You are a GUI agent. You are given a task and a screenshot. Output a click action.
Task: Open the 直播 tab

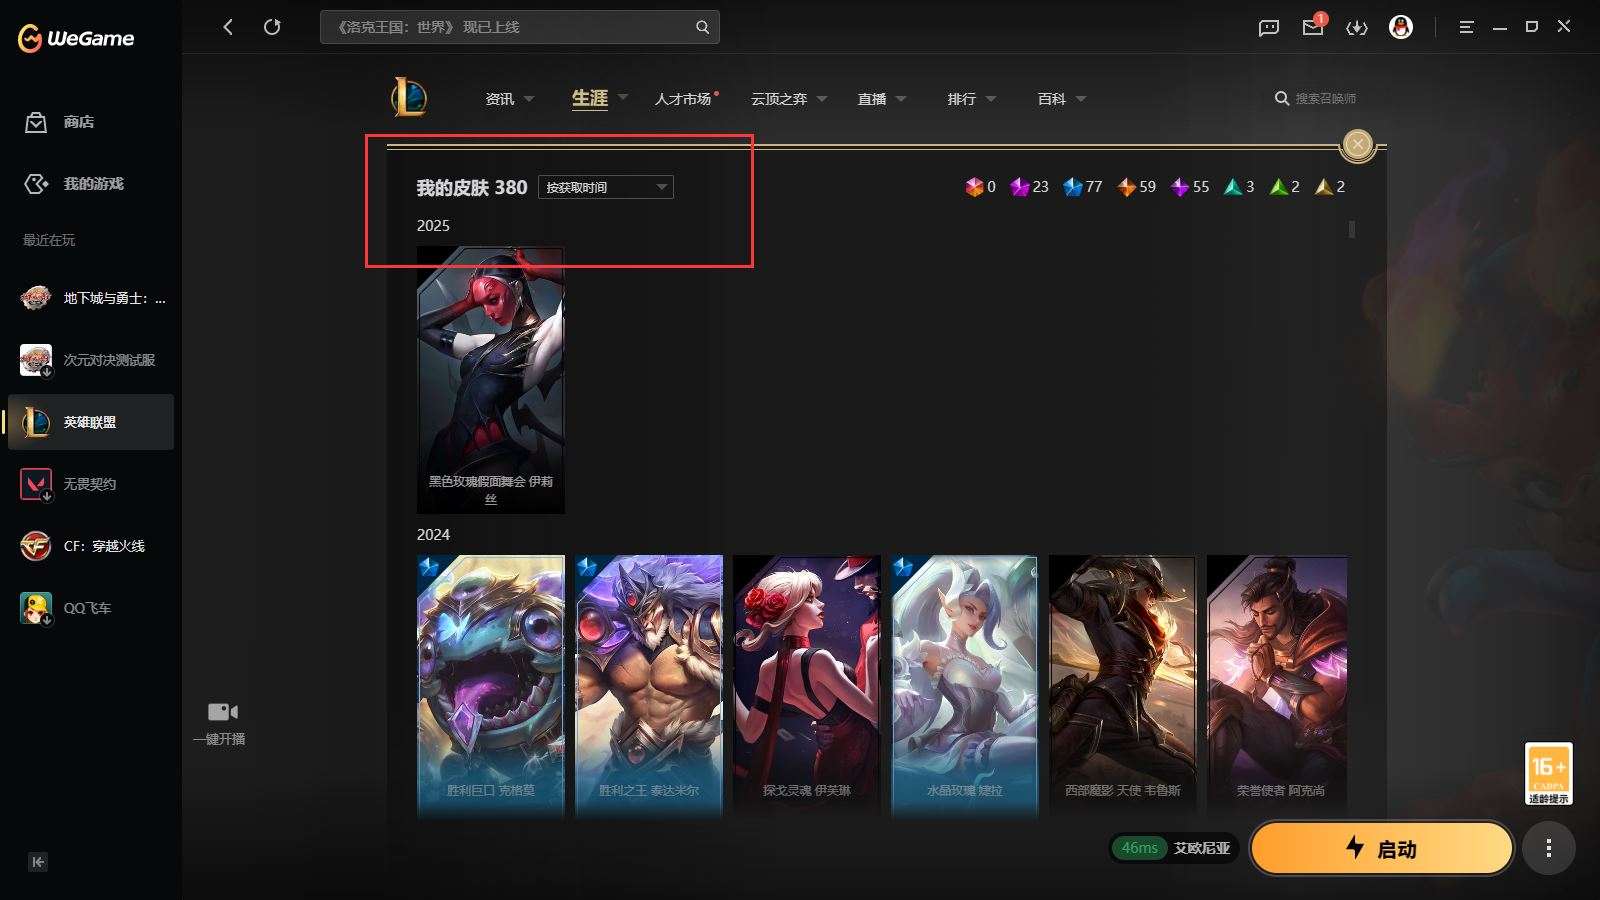click(x=872, y=99)
